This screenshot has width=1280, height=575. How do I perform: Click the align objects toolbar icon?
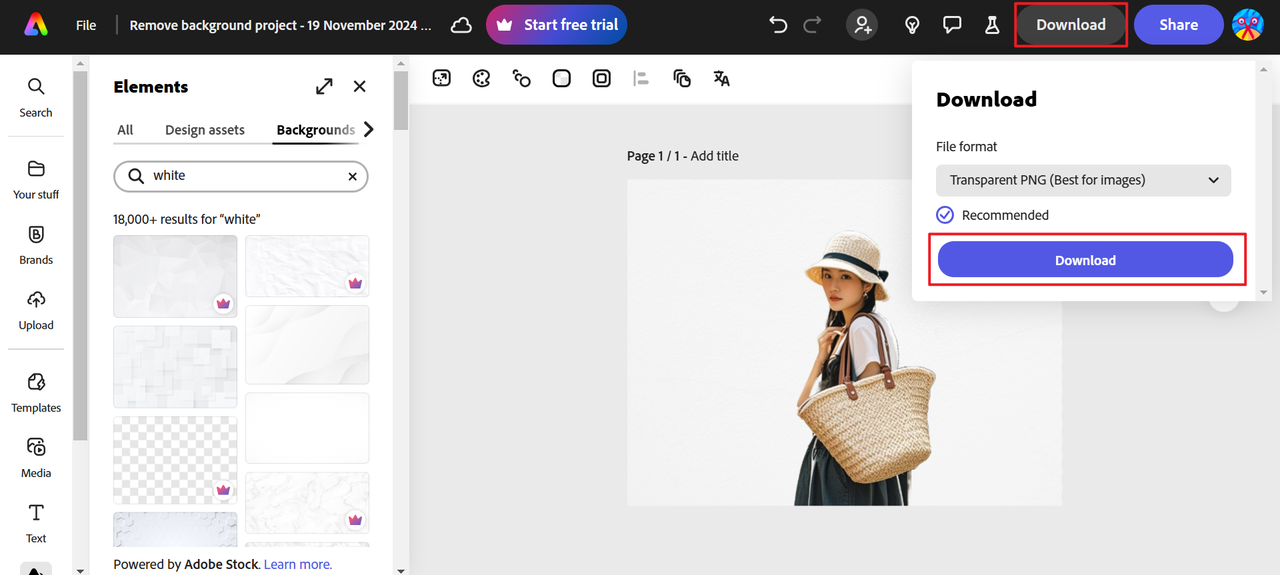641,78
